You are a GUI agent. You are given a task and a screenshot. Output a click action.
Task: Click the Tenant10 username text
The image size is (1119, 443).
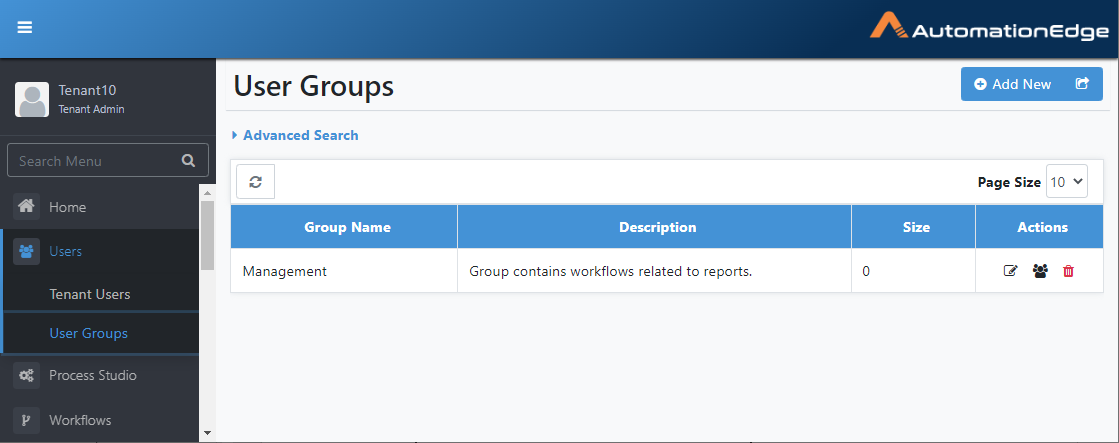87,90
